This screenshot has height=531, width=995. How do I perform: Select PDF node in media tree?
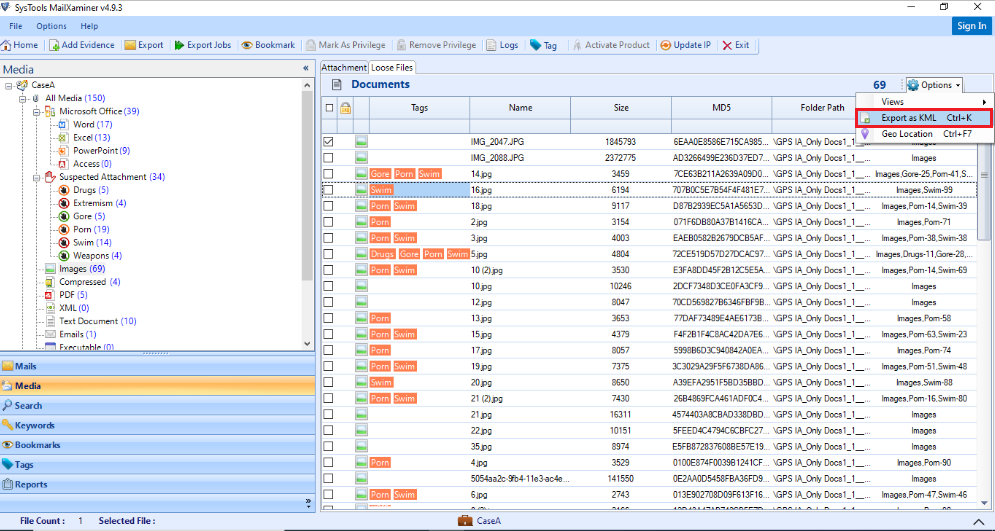pyautogui.click(x=67, y=295)
